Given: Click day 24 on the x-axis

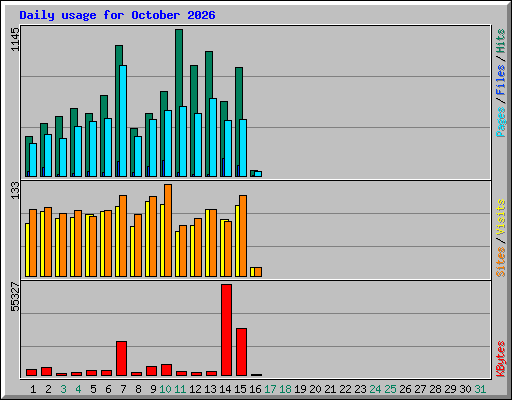Looking at the screenshot, I should [x=375, y=389].
